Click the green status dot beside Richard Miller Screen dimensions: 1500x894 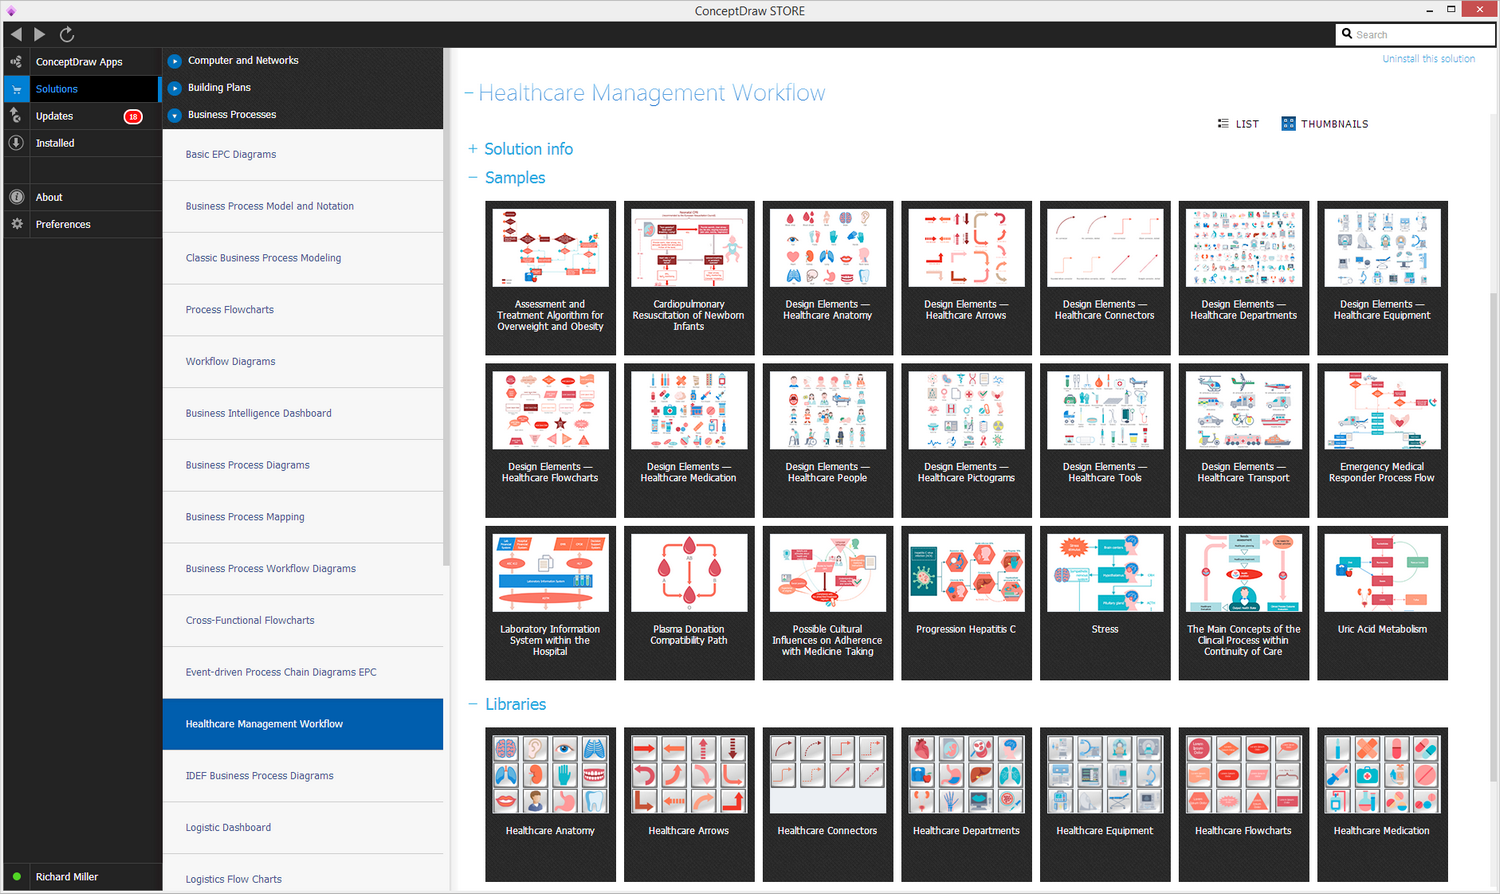click(x=16, y=877)
